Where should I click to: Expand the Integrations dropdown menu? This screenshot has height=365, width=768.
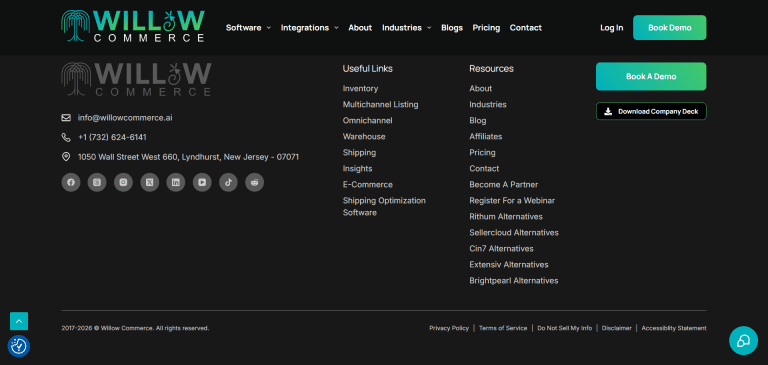point(310,28)
